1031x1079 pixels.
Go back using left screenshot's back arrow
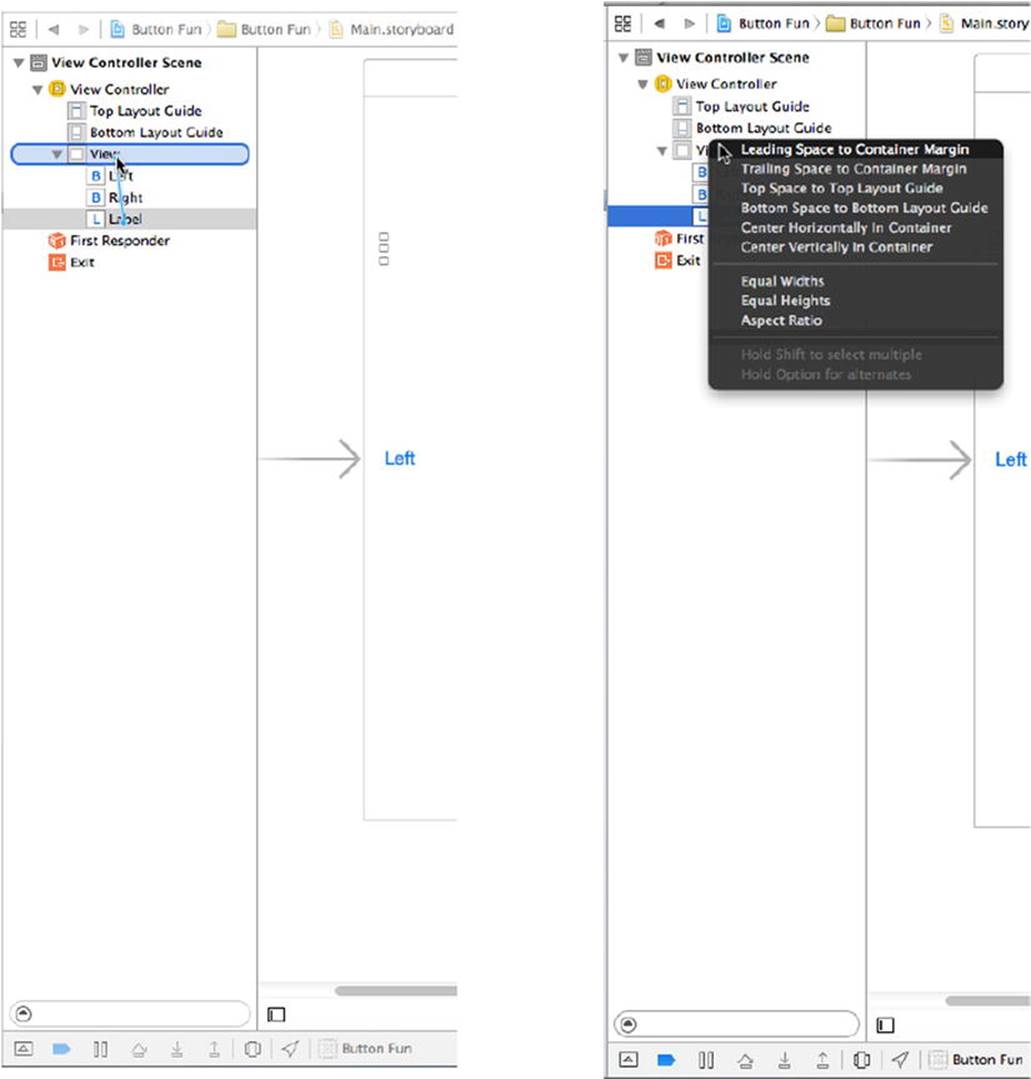pos(54,30)
